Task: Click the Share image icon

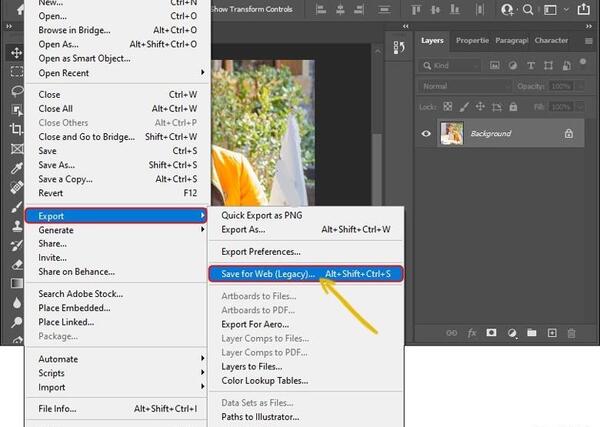Action: pyautogui.click(x=583, y=9)
